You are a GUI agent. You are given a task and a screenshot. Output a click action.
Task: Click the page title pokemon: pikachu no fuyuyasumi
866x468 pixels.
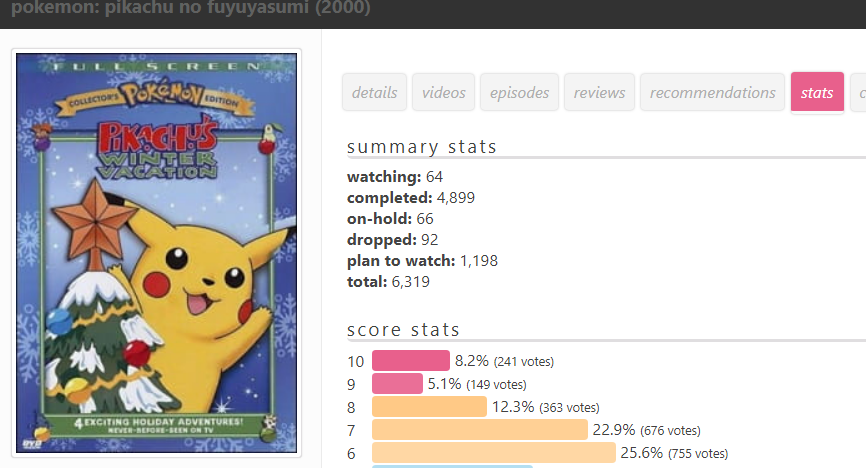click(191, 8)
